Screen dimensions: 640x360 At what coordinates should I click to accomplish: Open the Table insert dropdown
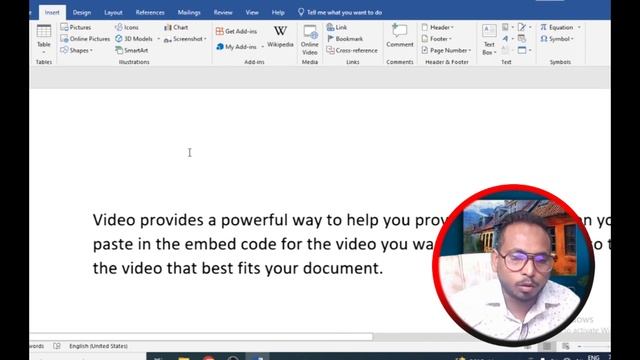(x=44, y=40)
